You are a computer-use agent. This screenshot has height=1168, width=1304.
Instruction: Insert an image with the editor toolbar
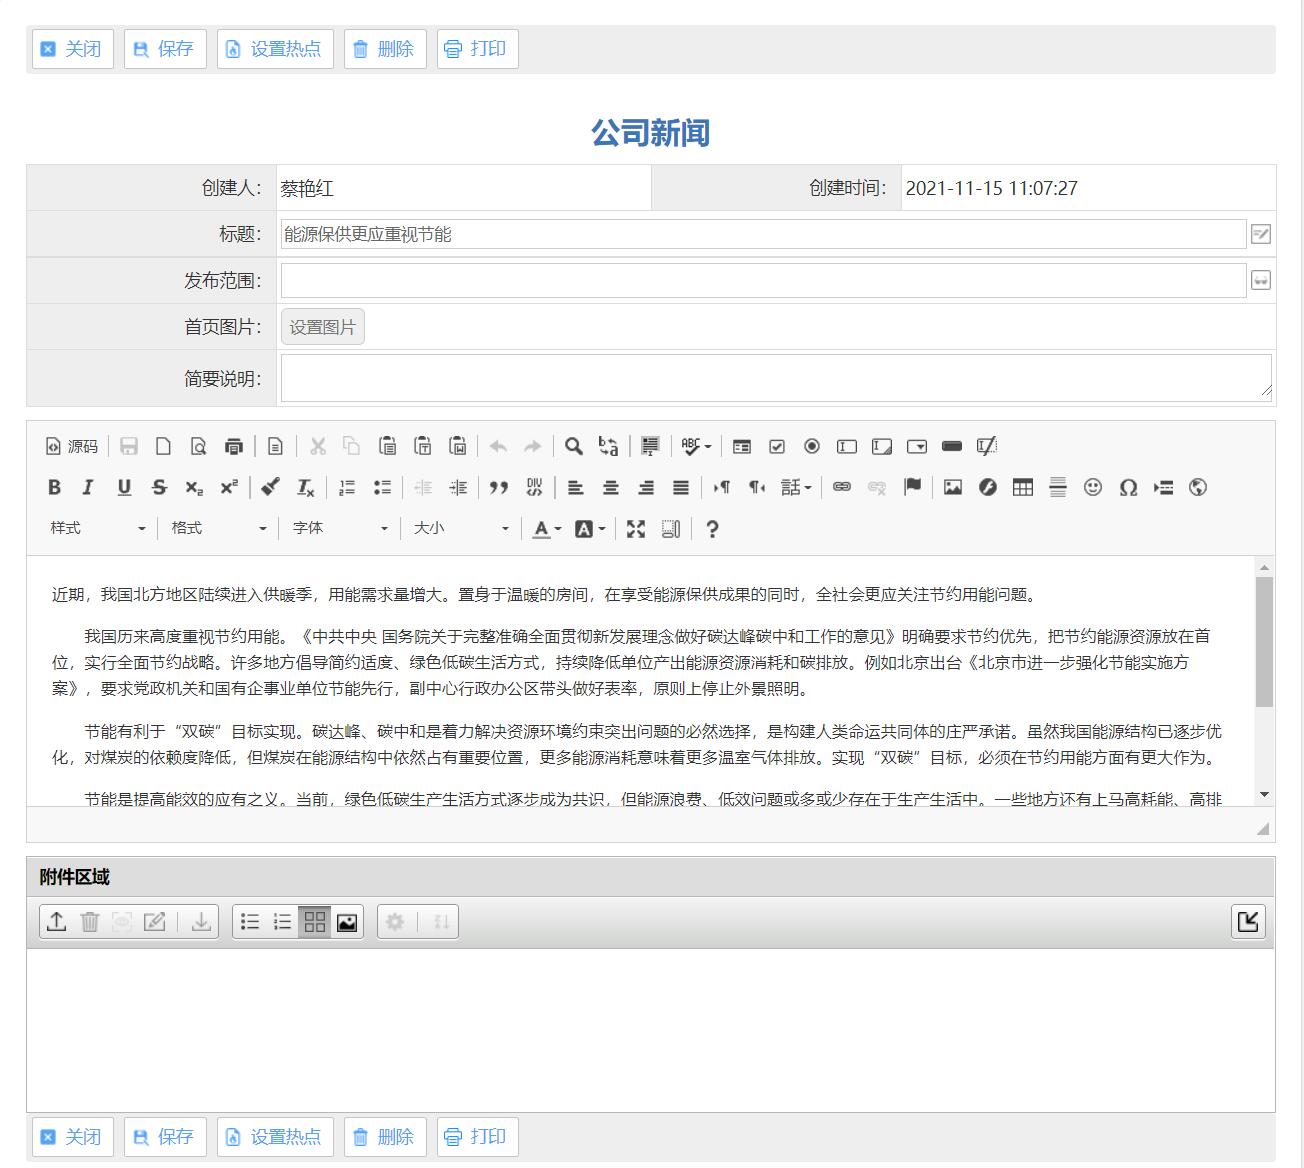[952, 487]
